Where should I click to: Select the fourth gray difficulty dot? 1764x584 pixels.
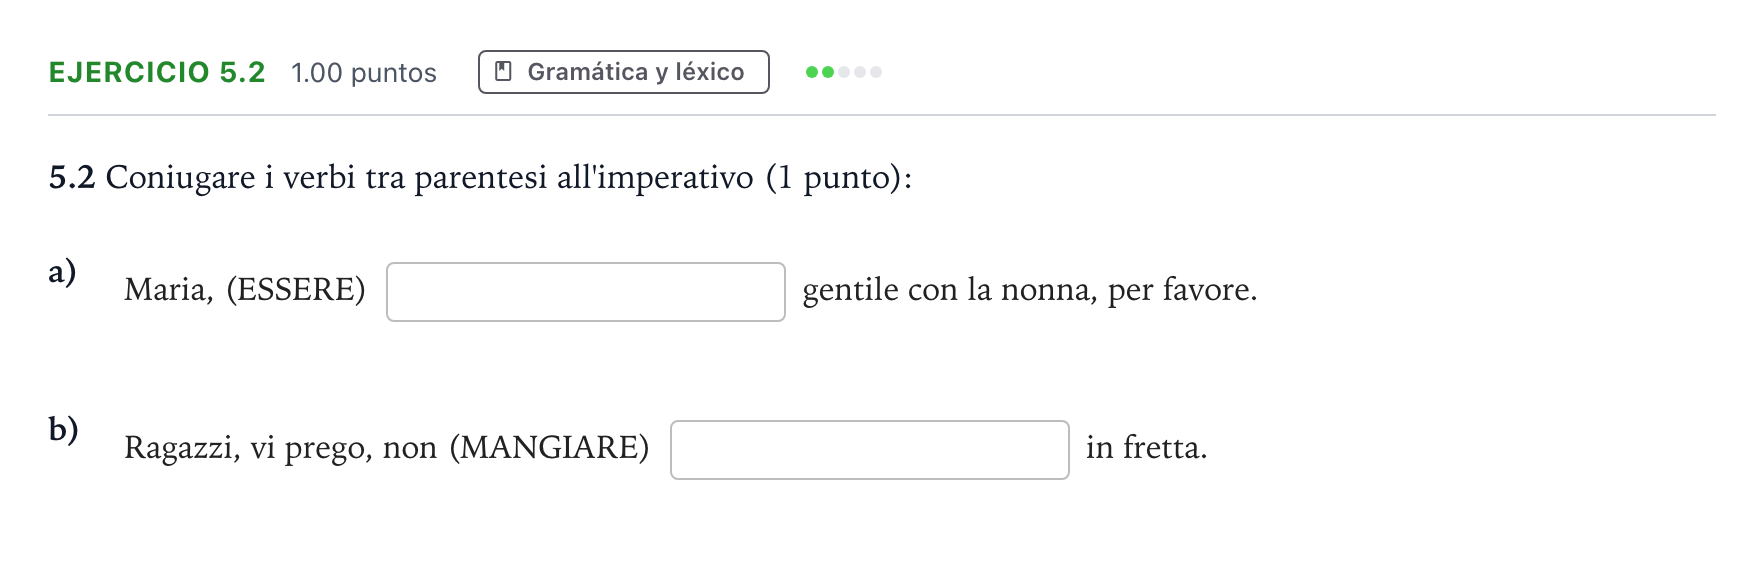click(860, 72)
